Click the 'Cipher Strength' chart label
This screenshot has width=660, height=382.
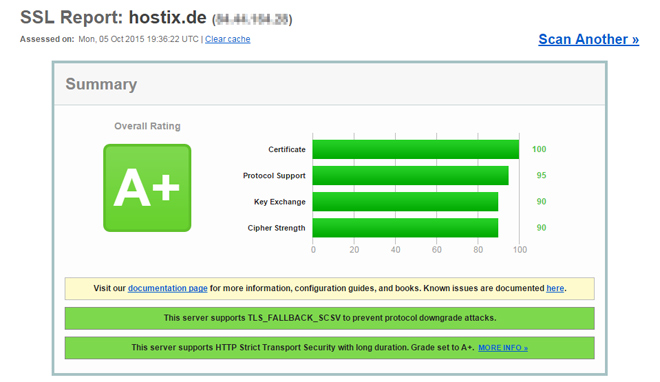(276, 228)
